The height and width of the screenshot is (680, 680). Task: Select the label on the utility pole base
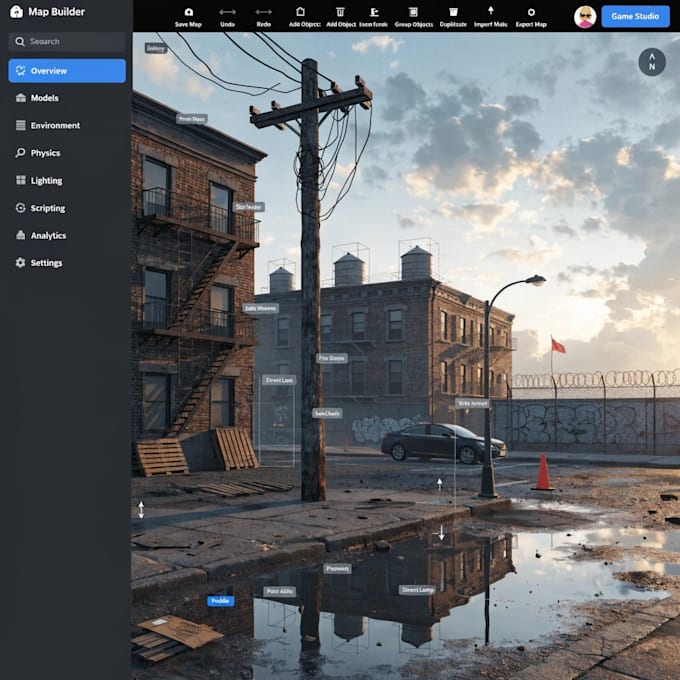327,414
